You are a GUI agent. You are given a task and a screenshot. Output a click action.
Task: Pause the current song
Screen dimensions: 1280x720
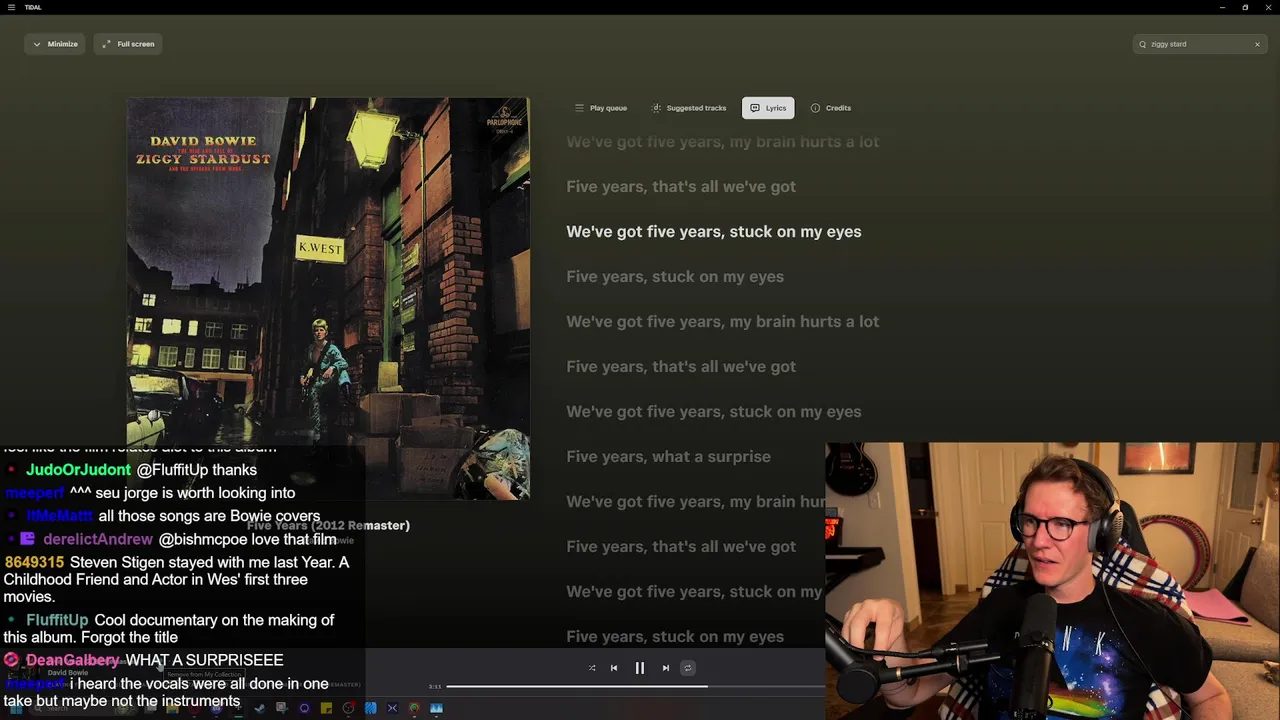click(x=640, y=668)
